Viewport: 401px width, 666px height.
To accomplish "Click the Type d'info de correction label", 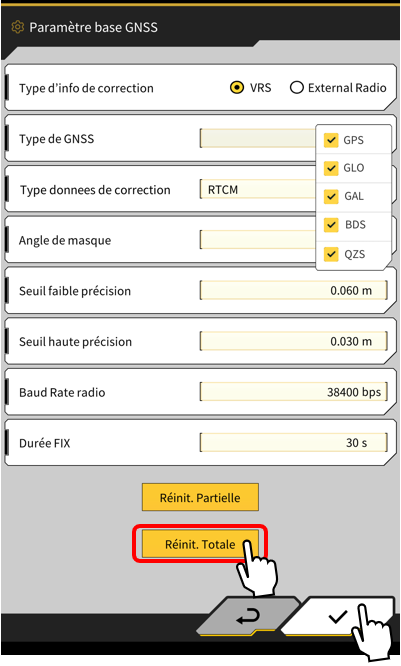I will point(86,88).
